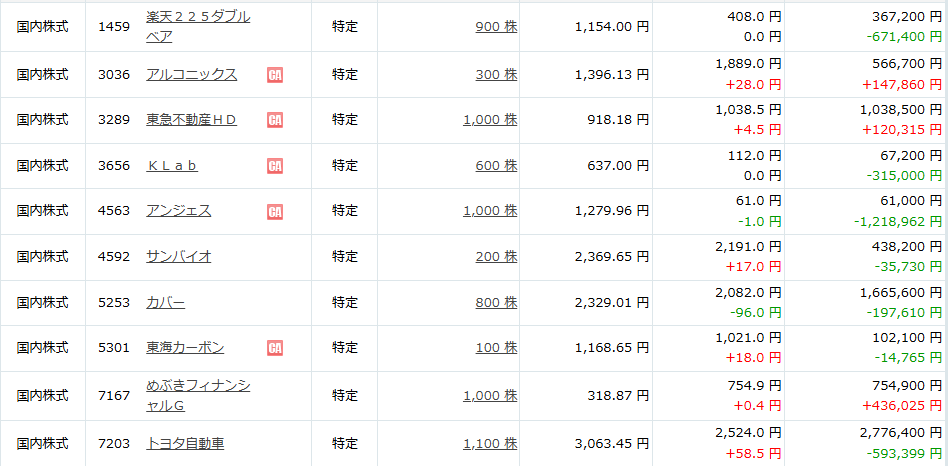Click the 900 株 holdings link

pyautogui.click(x=496, y=27)
